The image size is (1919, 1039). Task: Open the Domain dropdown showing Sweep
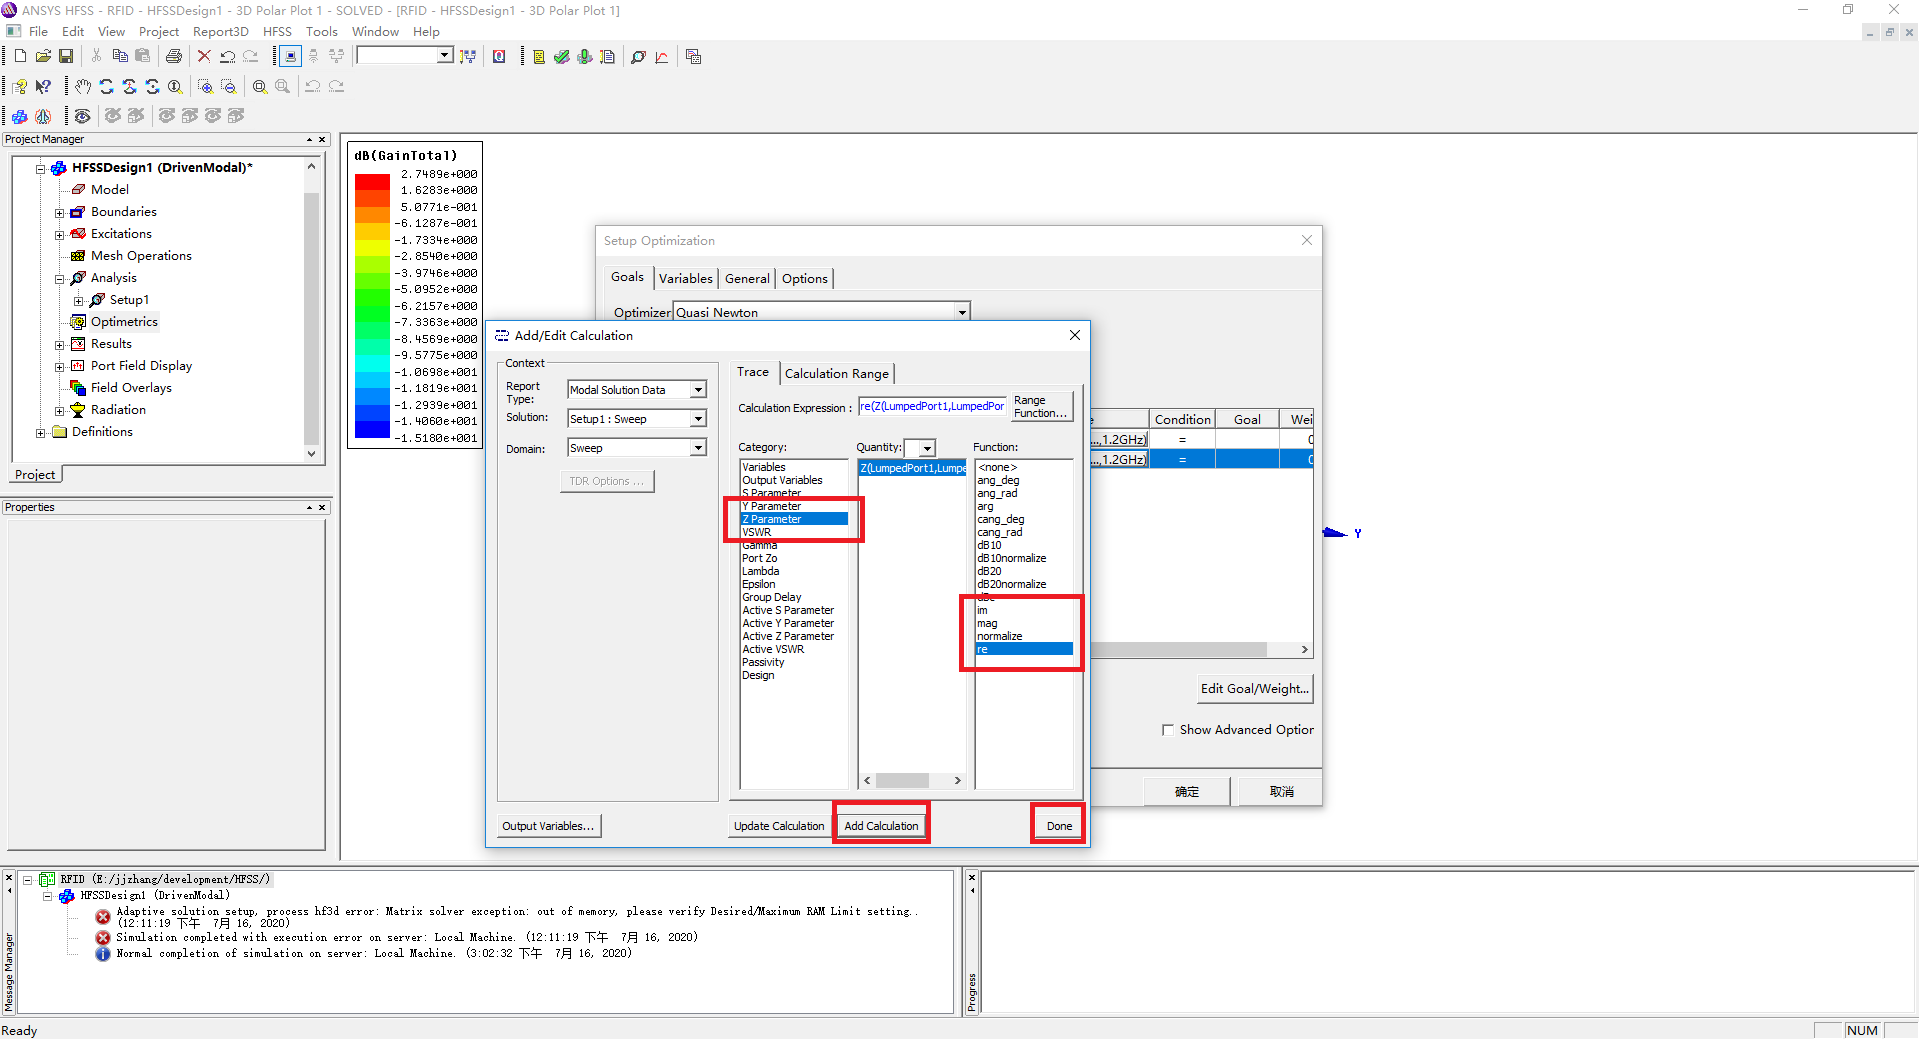coord(698,448)
